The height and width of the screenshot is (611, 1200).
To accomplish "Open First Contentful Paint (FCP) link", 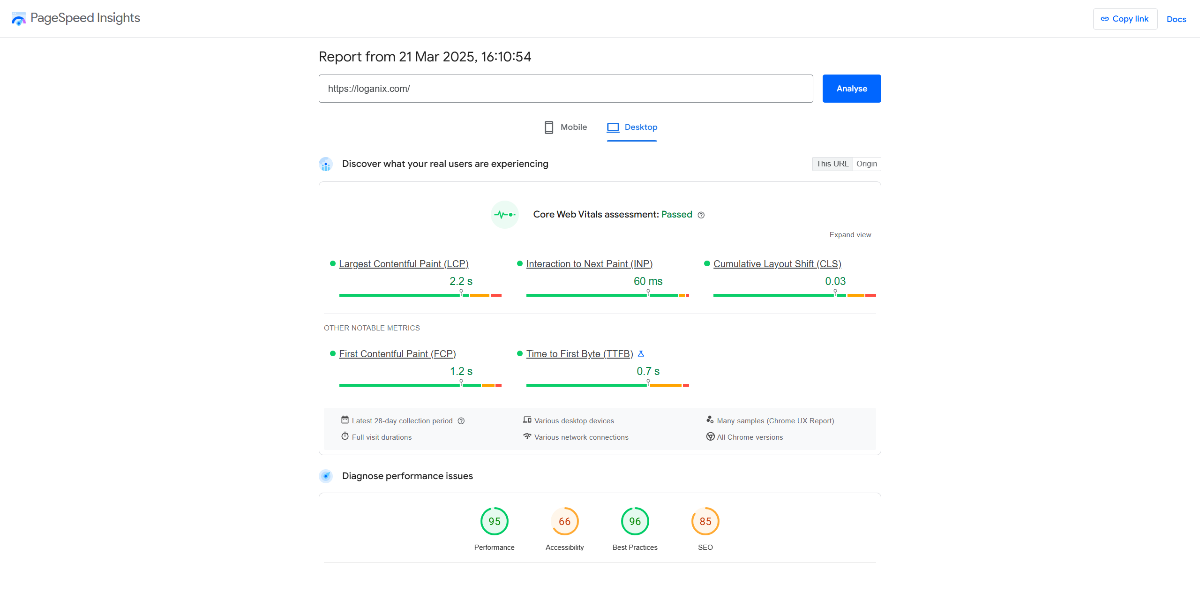I will pos(398,354).
